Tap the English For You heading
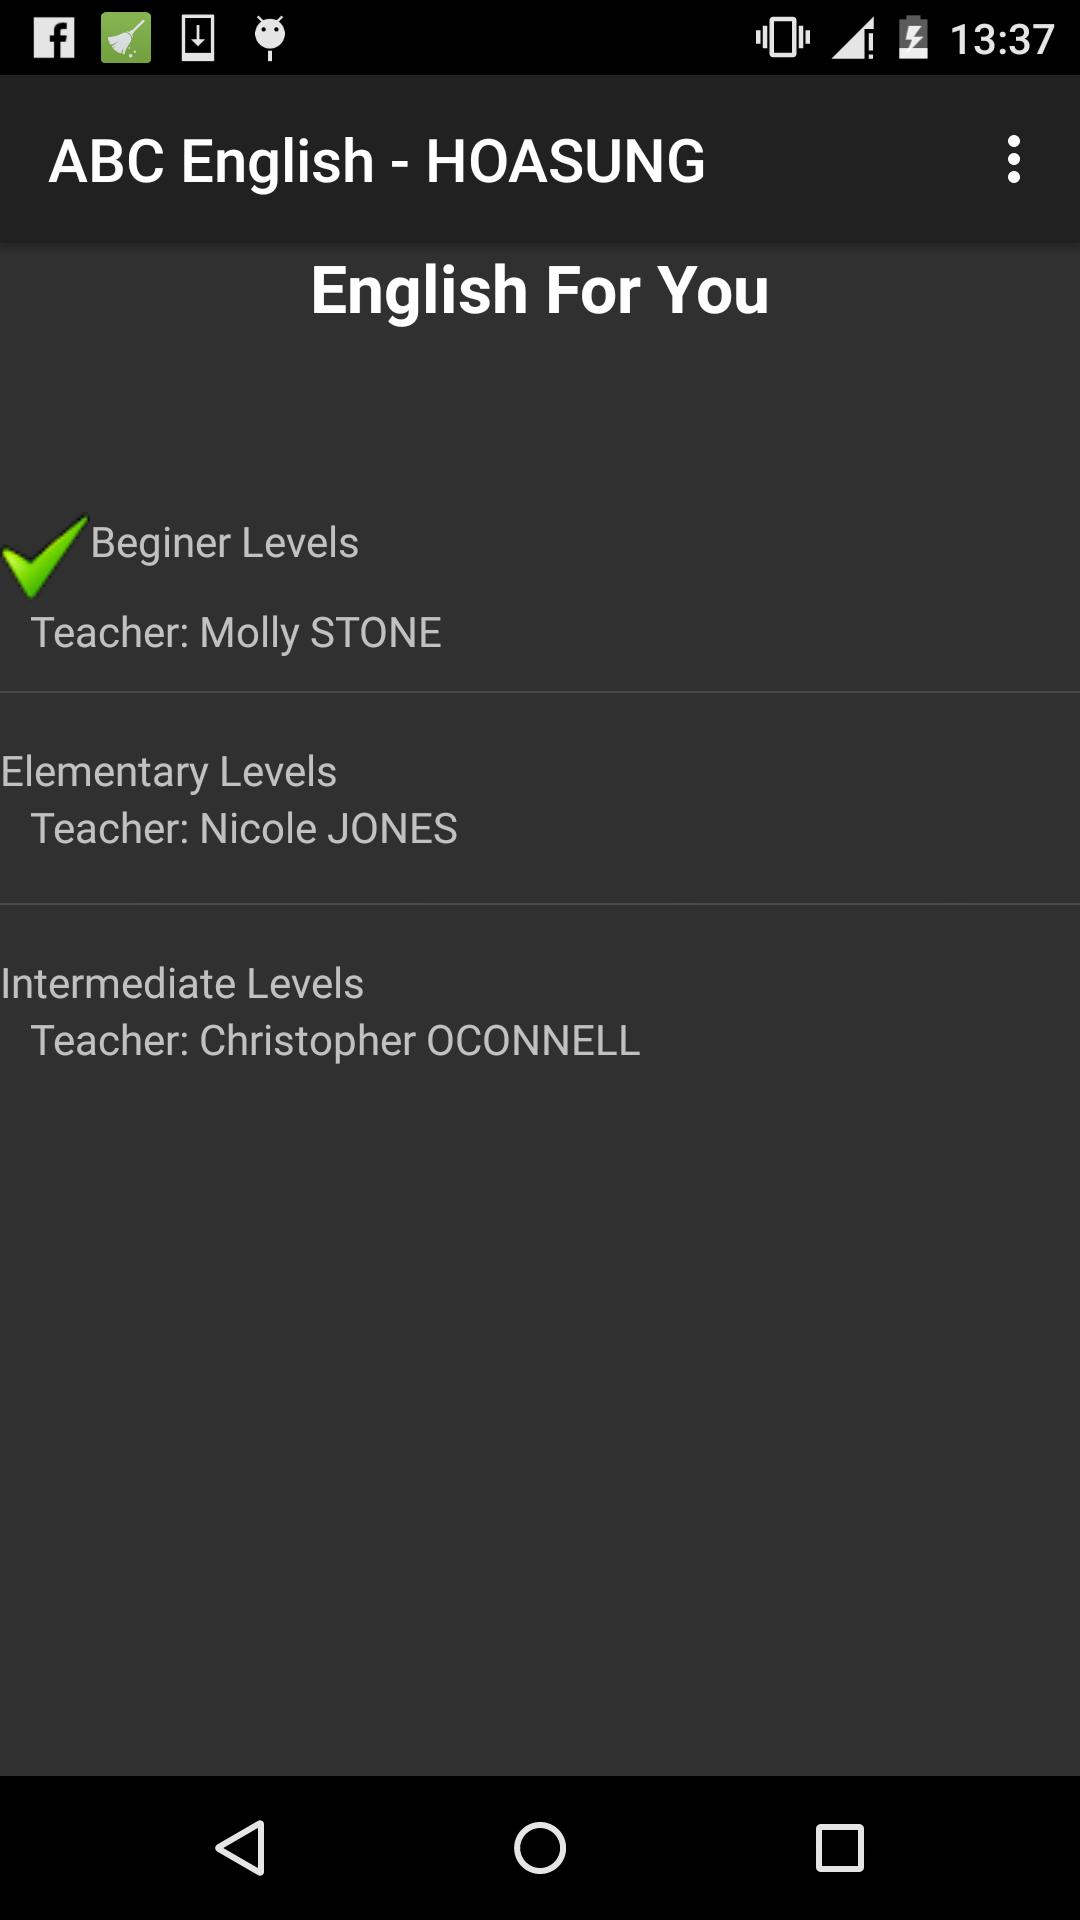1080x1920 pixels. (x=540, y=291)
